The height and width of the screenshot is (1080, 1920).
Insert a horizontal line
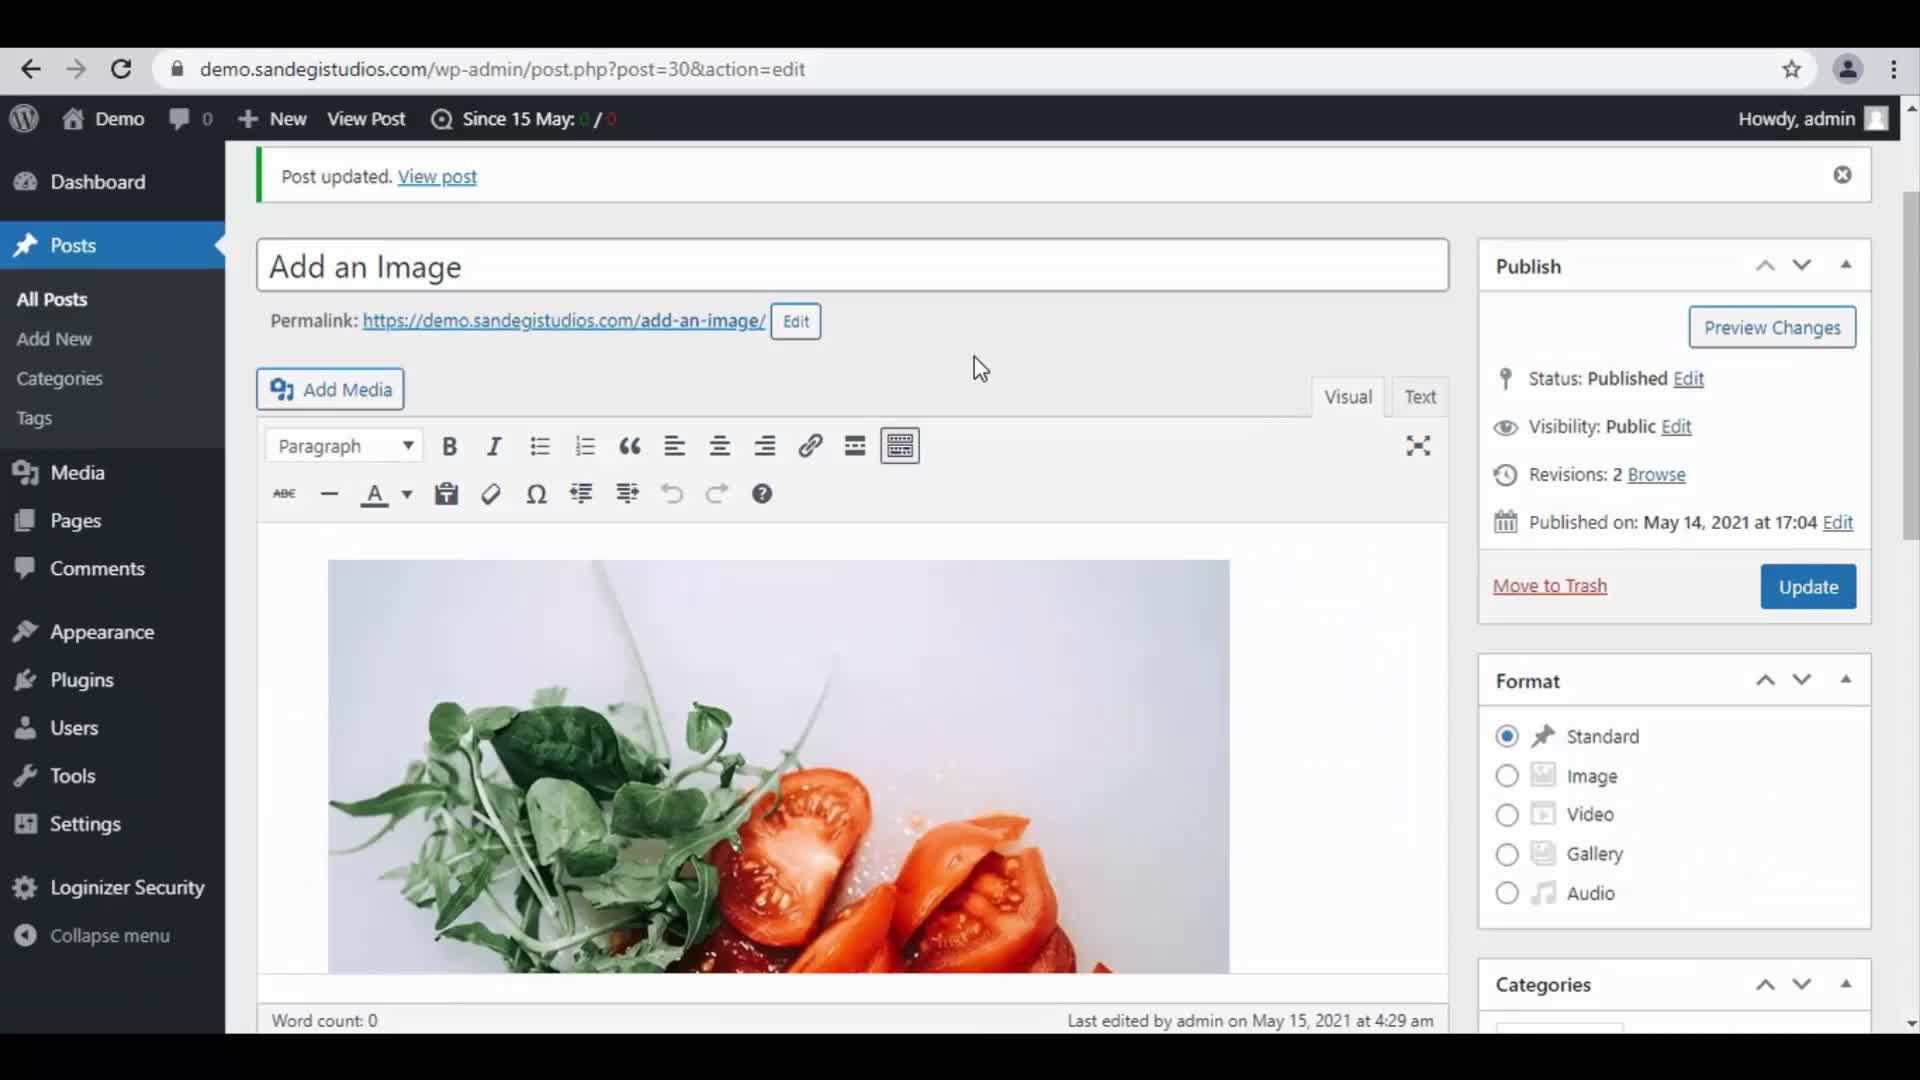click(329, 494)
